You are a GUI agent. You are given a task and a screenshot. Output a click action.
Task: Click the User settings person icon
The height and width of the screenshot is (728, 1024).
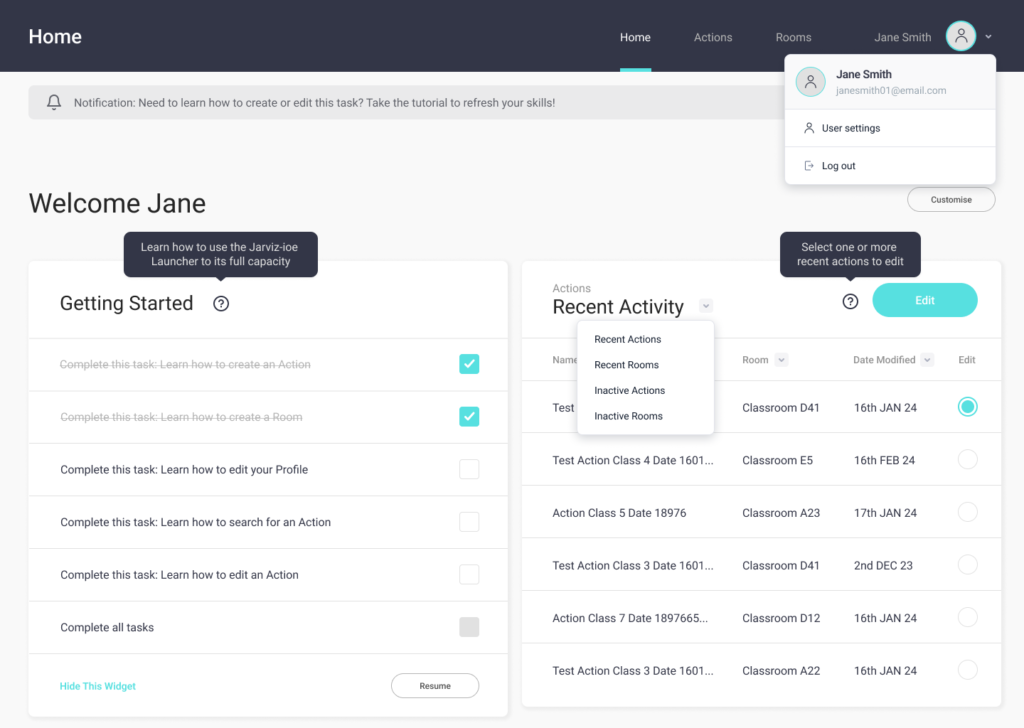(809, 128)
